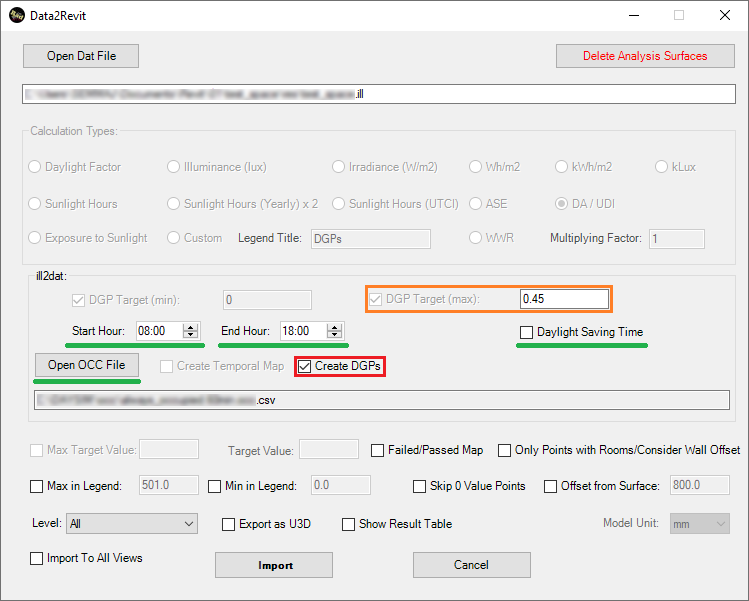Select the Illuminance (lux) radio button
749x601 pixels.
(173, 167)
